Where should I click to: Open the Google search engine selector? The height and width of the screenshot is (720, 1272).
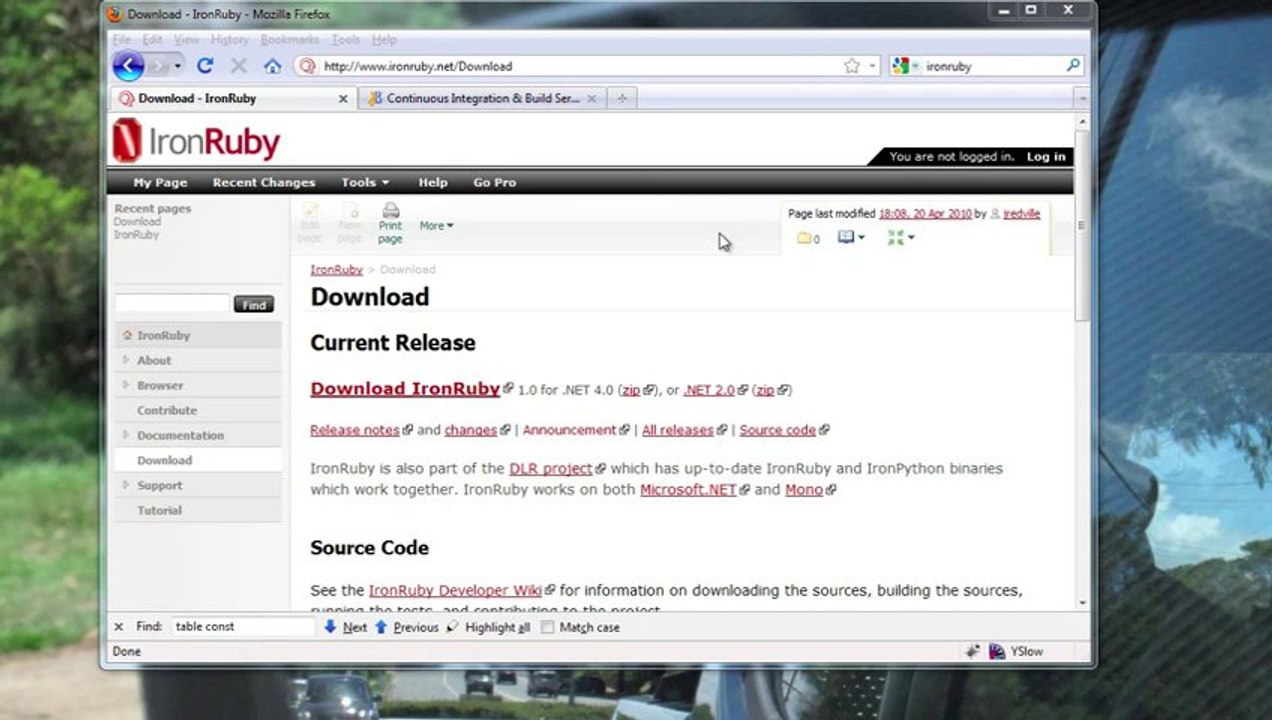[904, 66]
